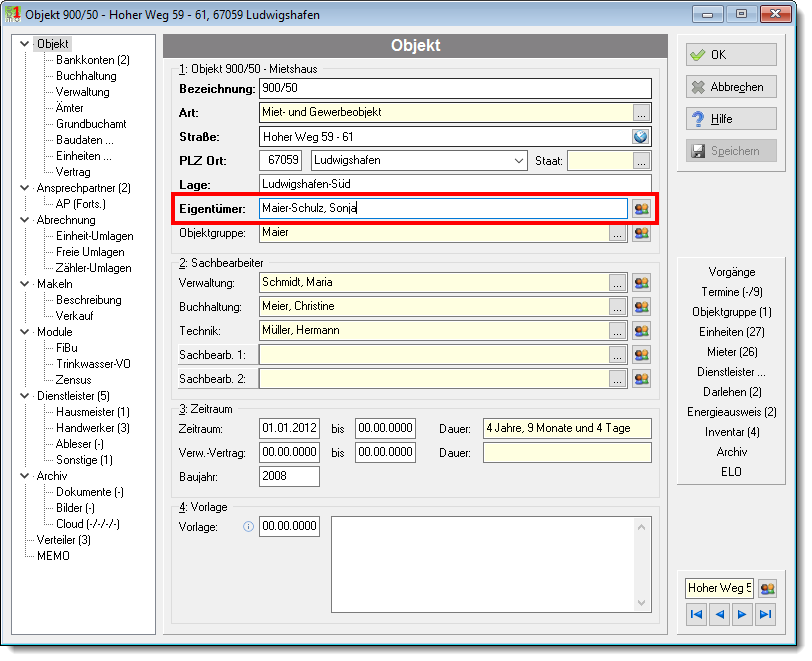The image size is (812, 661).
Task: Go to next record arrow
Action: click(x=742, y=614)
